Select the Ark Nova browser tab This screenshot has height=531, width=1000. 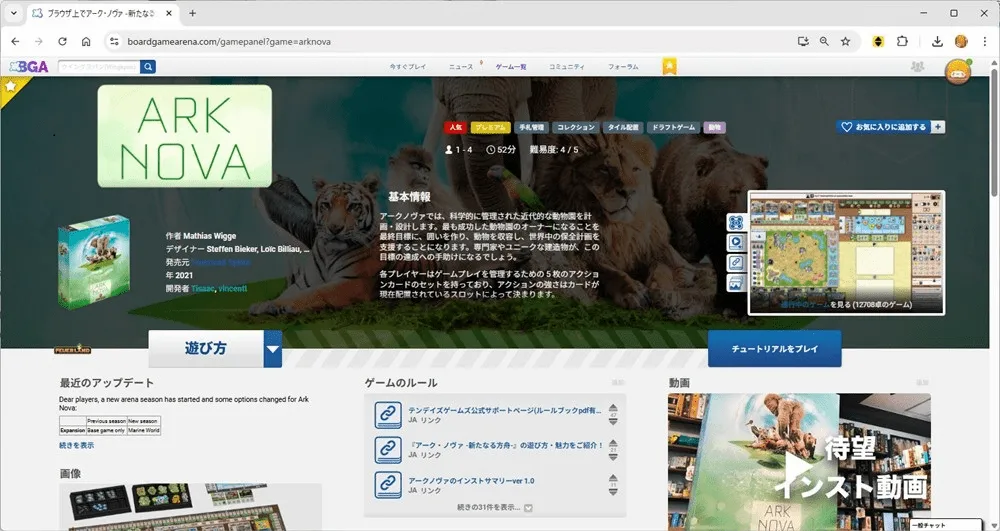tap(102, 13)
